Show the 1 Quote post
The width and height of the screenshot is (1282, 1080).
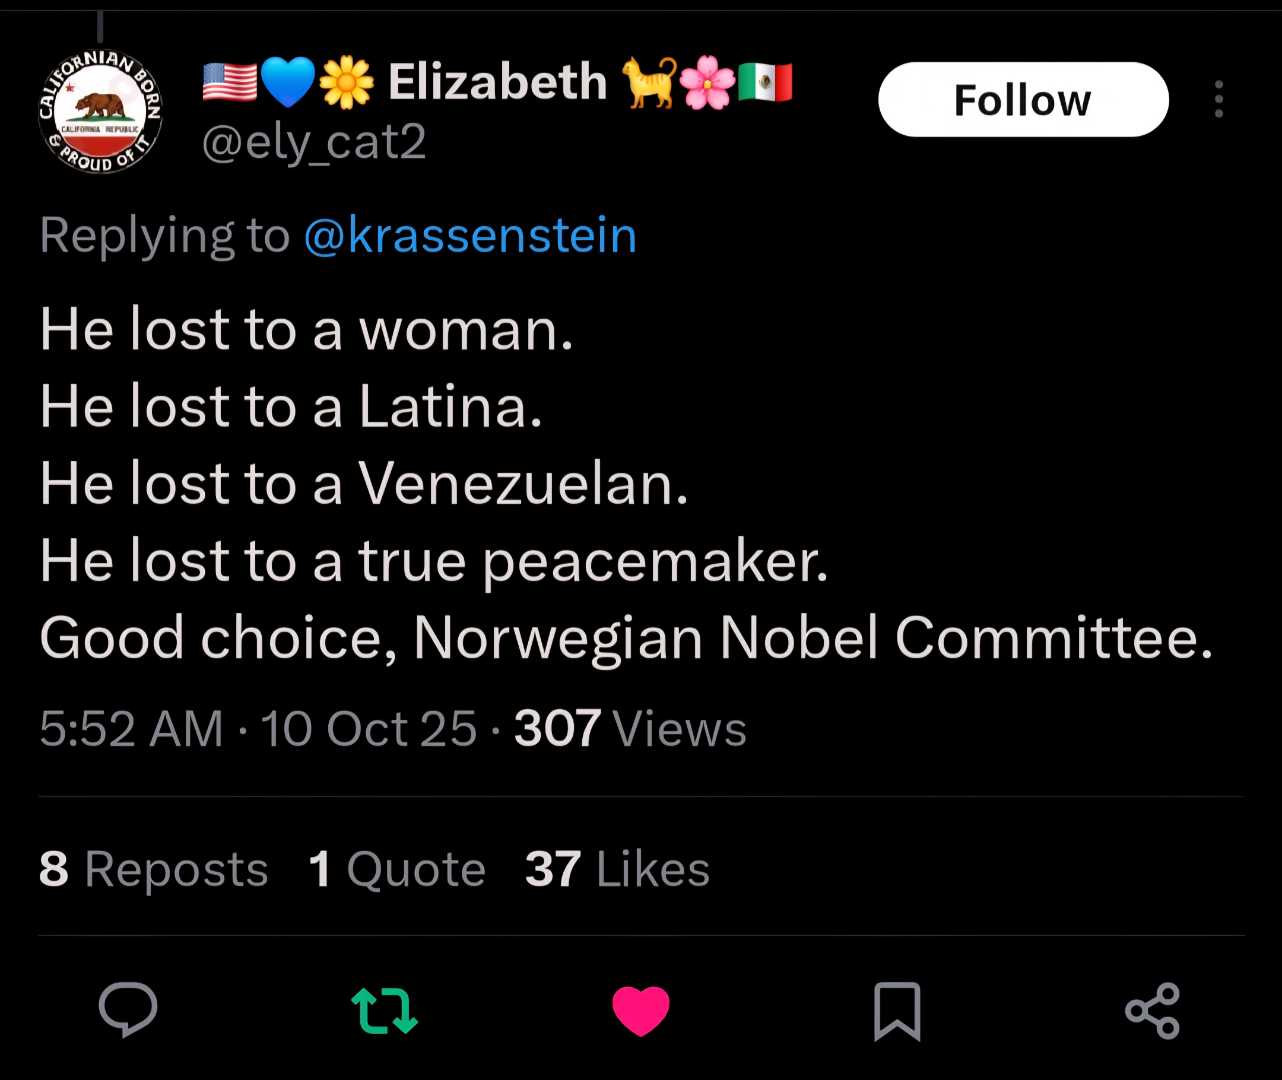click(397, 869)
